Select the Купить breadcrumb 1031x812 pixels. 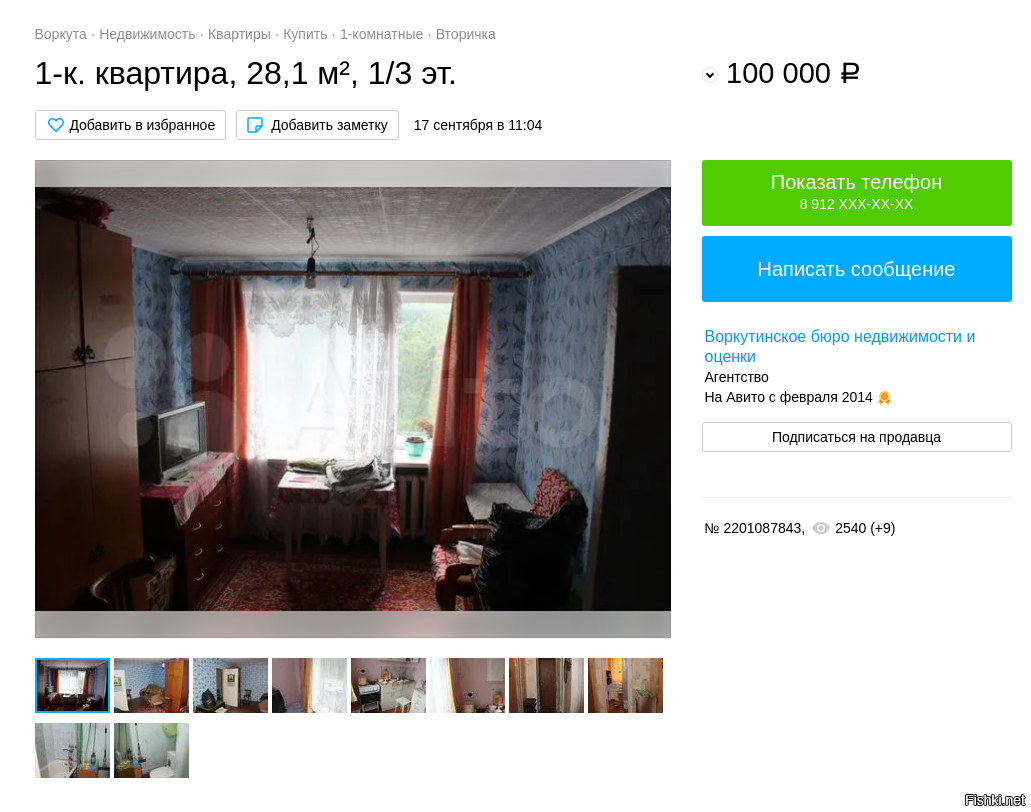click(x=305, y=34)
